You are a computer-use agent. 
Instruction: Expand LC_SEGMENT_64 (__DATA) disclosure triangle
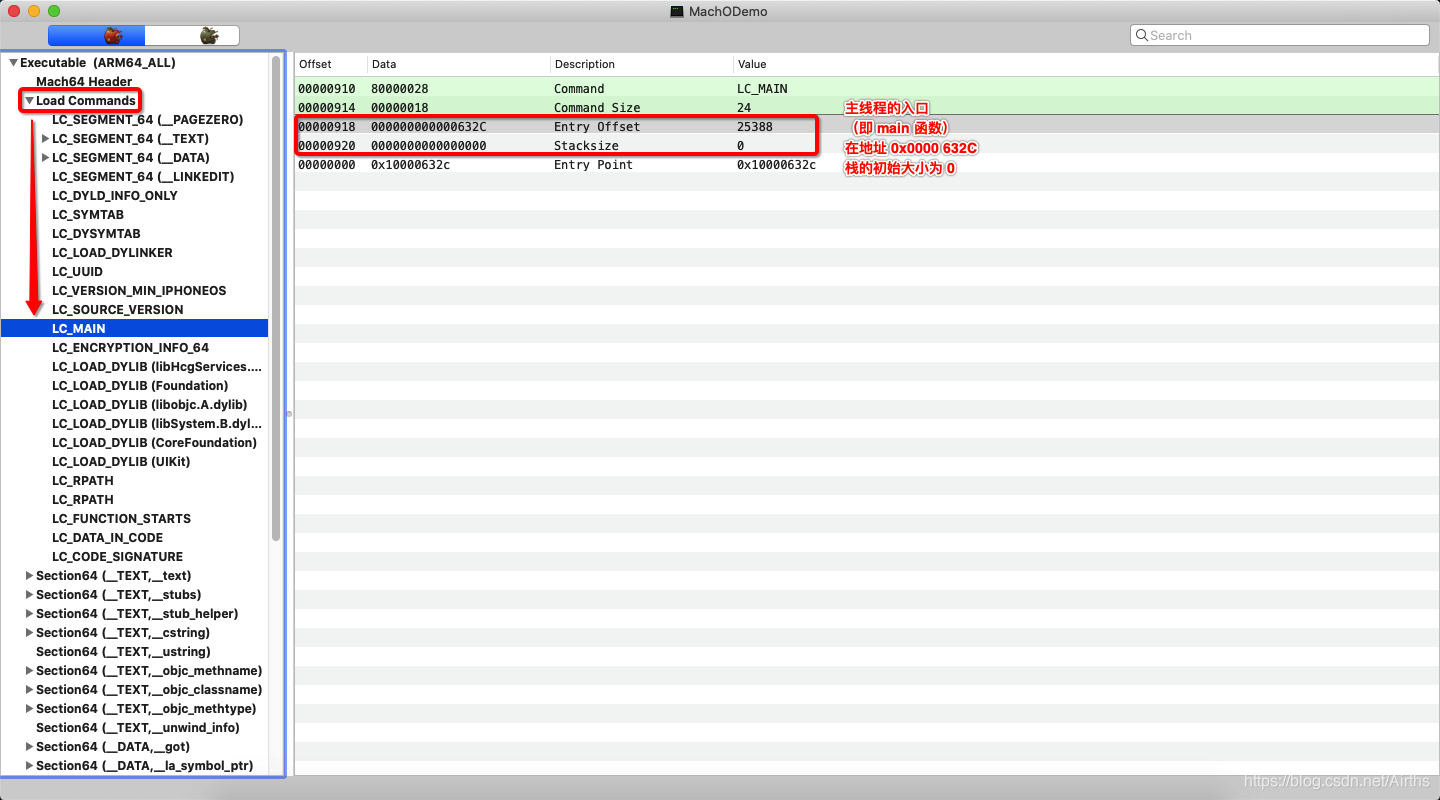[45, 158]
